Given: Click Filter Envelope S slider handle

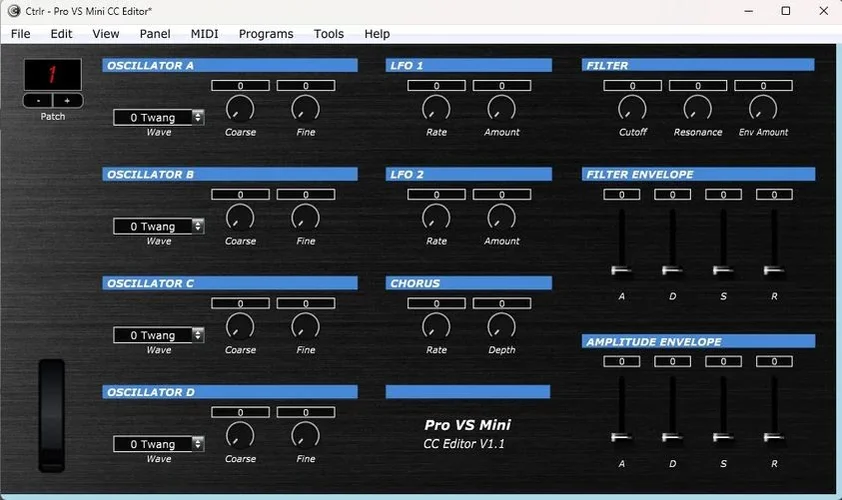Looking at the screenshot, I should [x=723, y=270].
